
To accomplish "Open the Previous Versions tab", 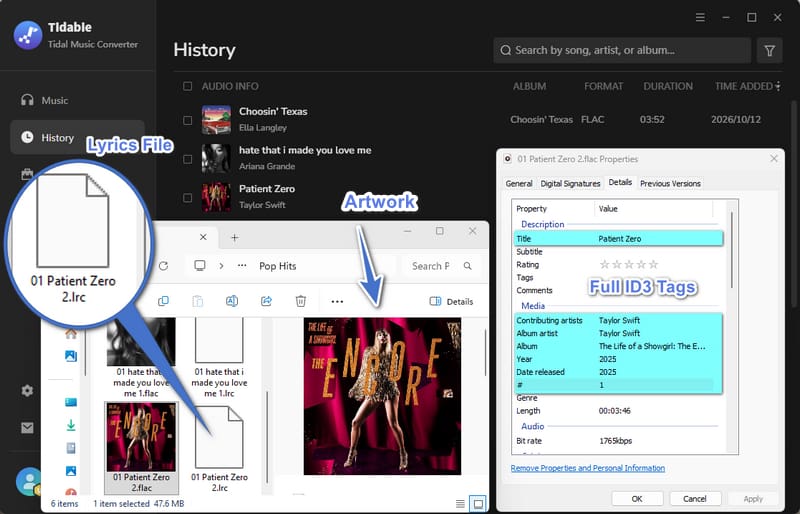I will (670, 183).
